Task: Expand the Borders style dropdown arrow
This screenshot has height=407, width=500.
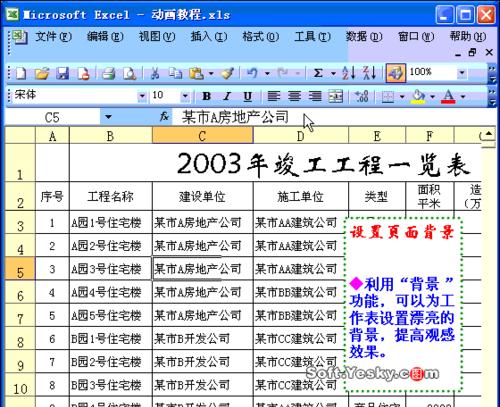Action: tap(402, 96)
